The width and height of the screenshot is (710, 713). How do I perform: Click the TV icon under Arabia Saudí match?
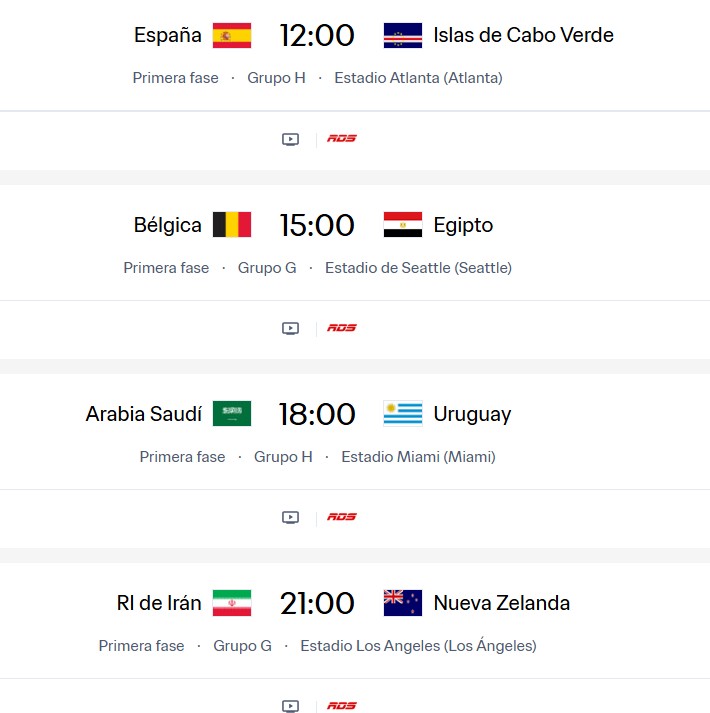click(290, 517)
